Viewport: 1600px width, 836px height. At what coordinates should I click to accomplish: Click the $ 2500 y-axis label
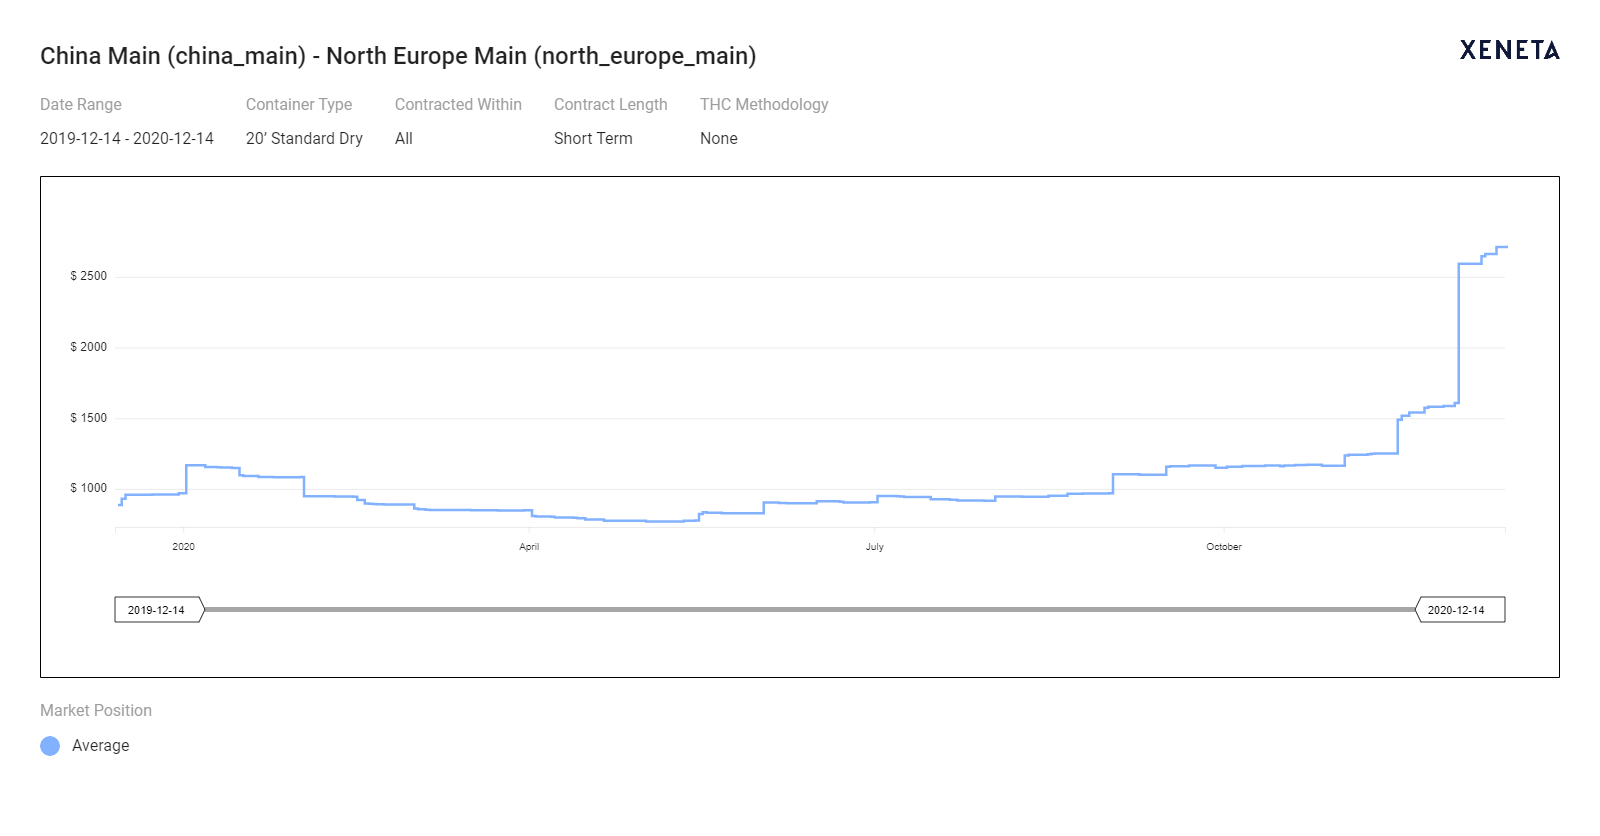tap(88, 276)
